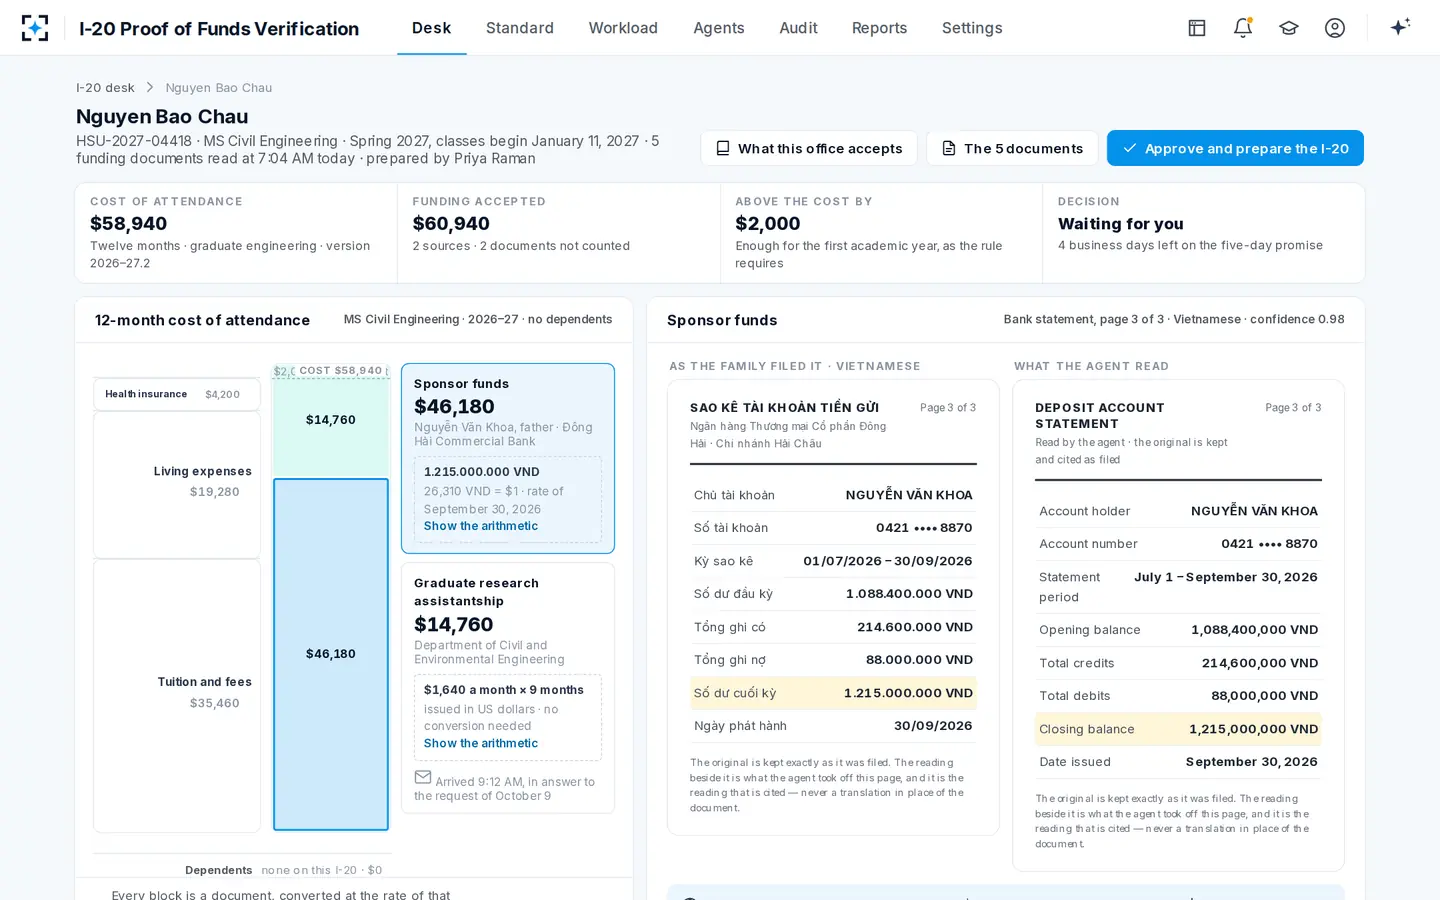Launch the AI sparkle assistant

(1400, 27)
